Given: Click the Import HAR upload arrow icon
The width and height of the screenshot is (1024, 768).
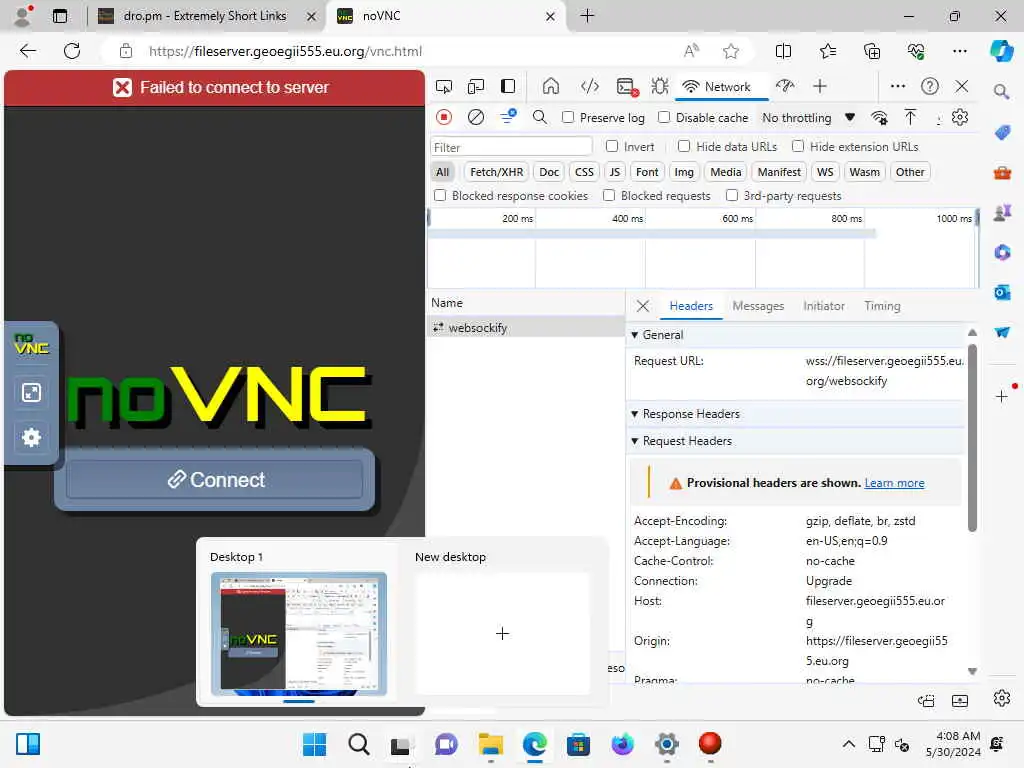Looking at the screenshot, I should click(x=910, y=118).
